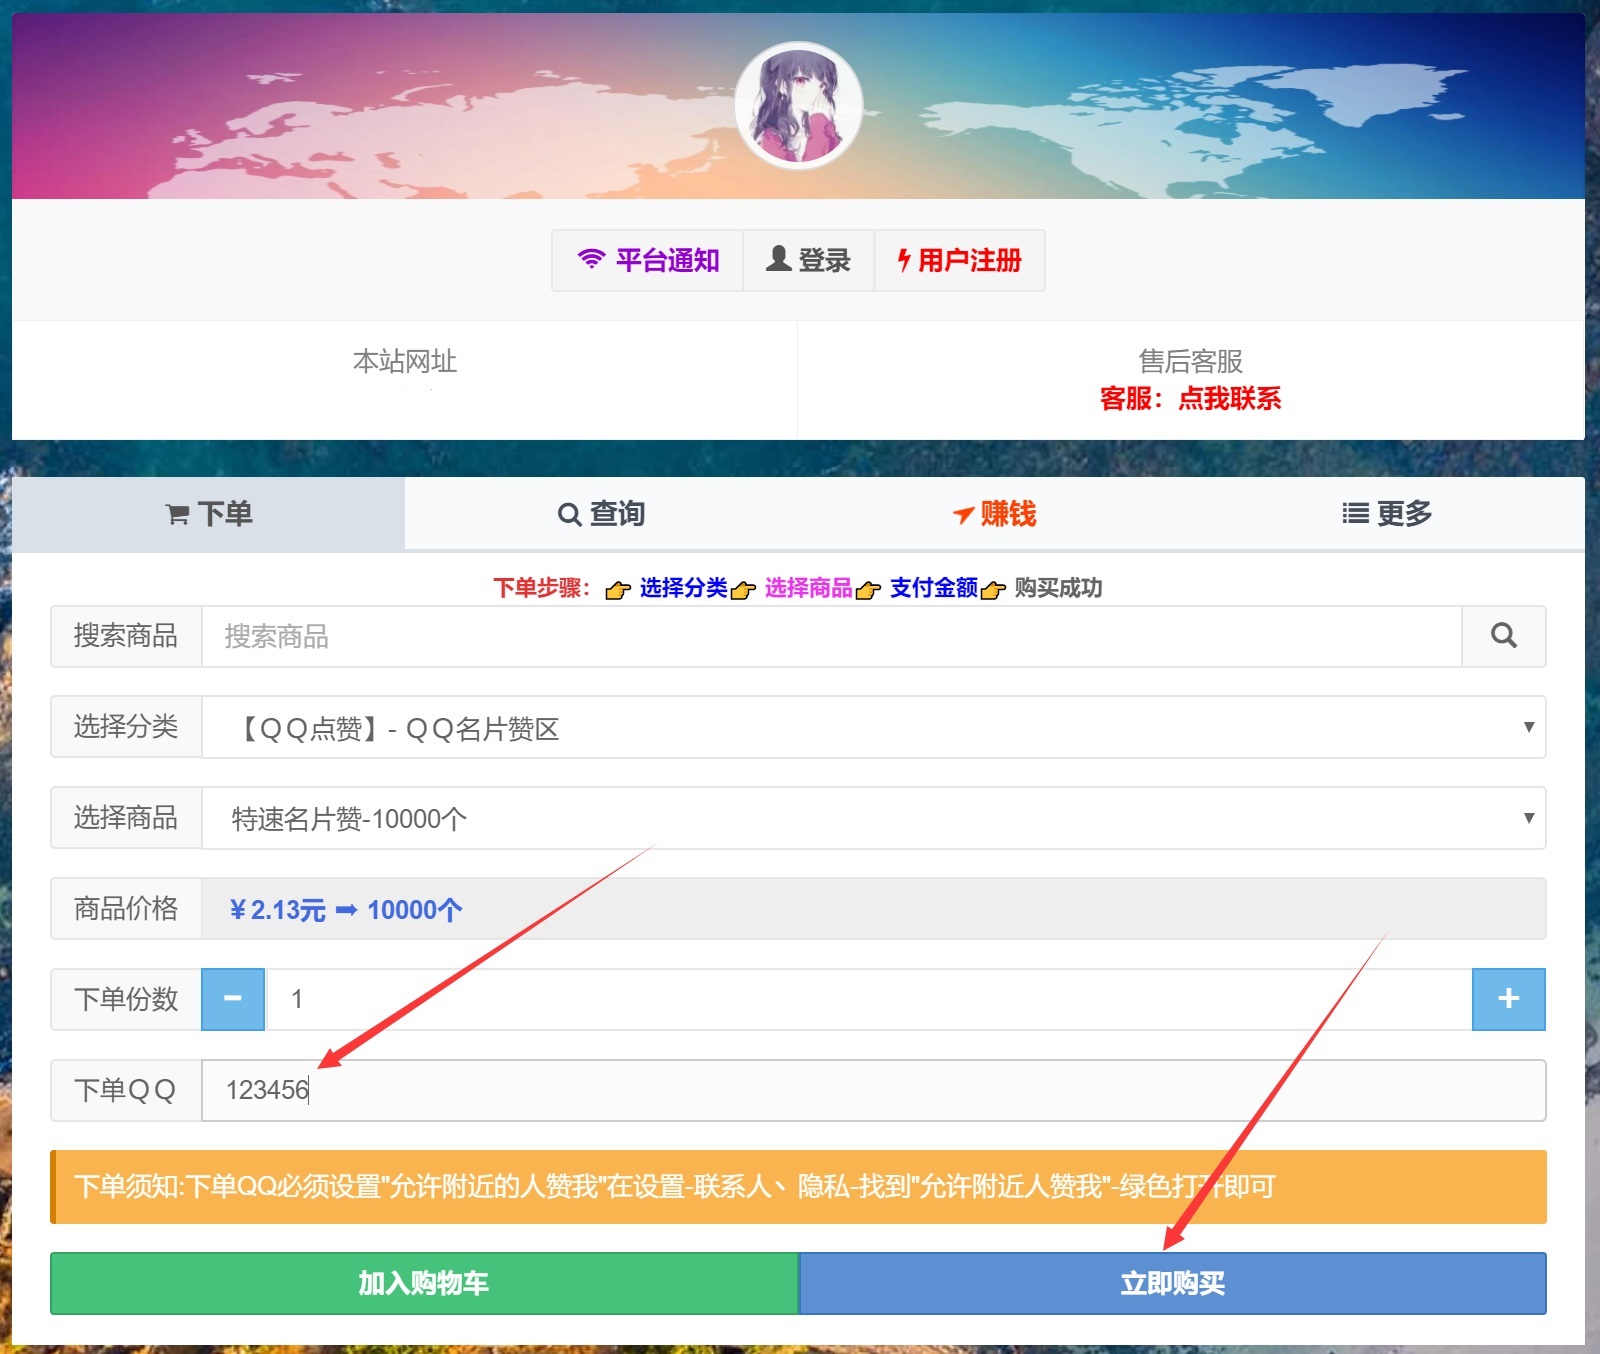Click the search magnifier icon button
The height and width of the screenshot is (1354, 1600).
(1503, 636)
